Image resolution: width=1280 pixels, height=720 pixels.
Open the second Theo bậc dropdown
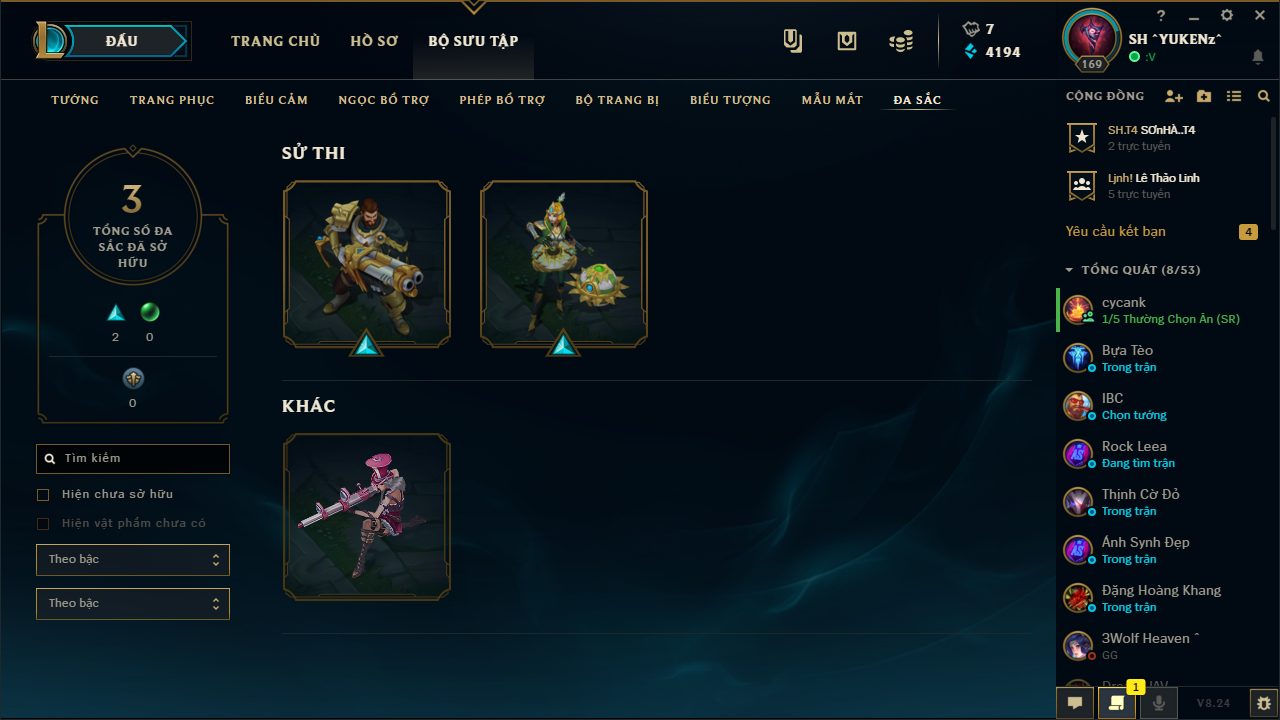pyautogui.click(x=133, y=604)
